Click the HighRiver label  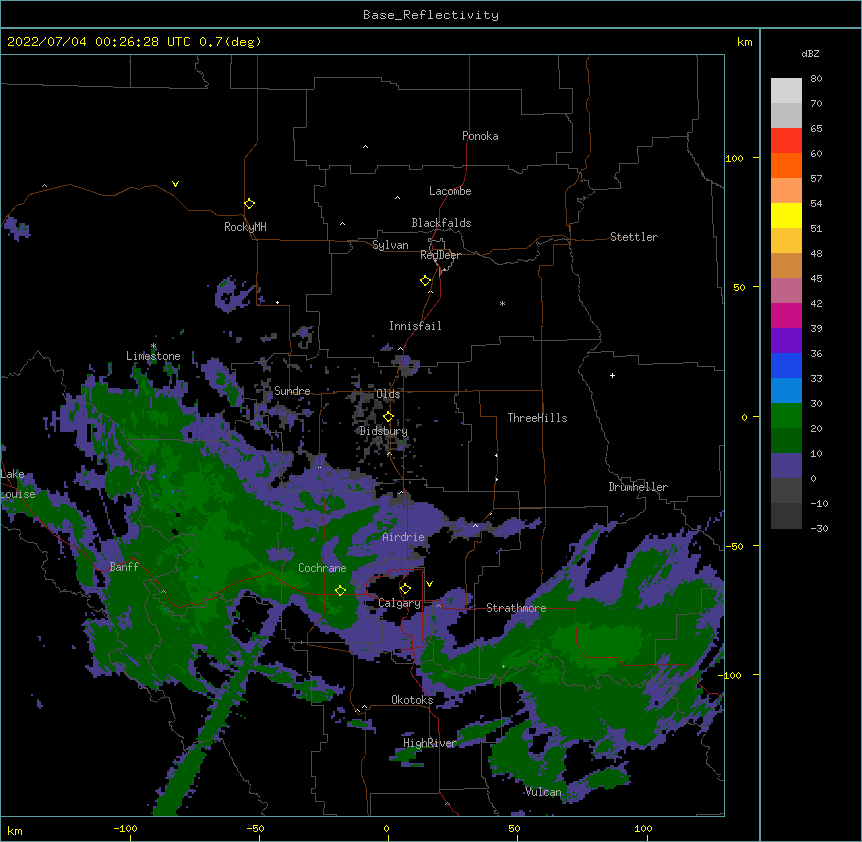[x=430, y=743]
